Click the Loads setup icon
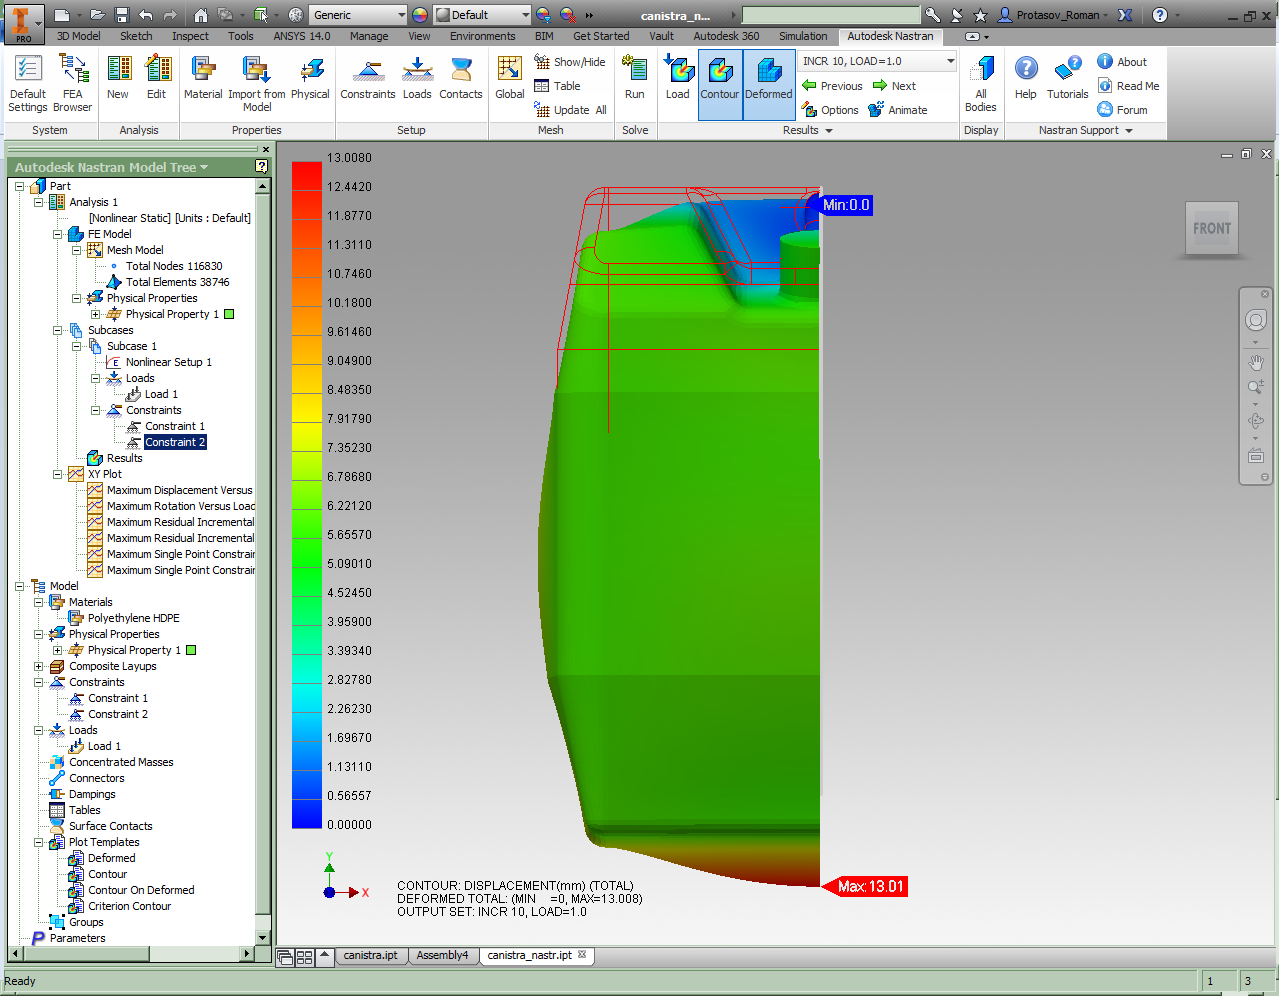Screen dimensions: 1279x996 [x=417, y=78]
